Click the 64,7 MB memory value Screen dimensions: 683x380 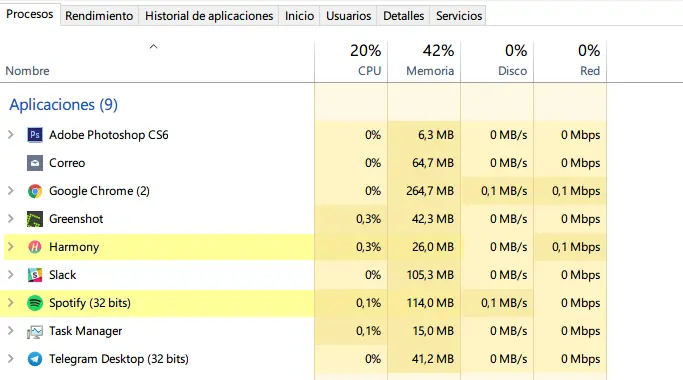433,163
